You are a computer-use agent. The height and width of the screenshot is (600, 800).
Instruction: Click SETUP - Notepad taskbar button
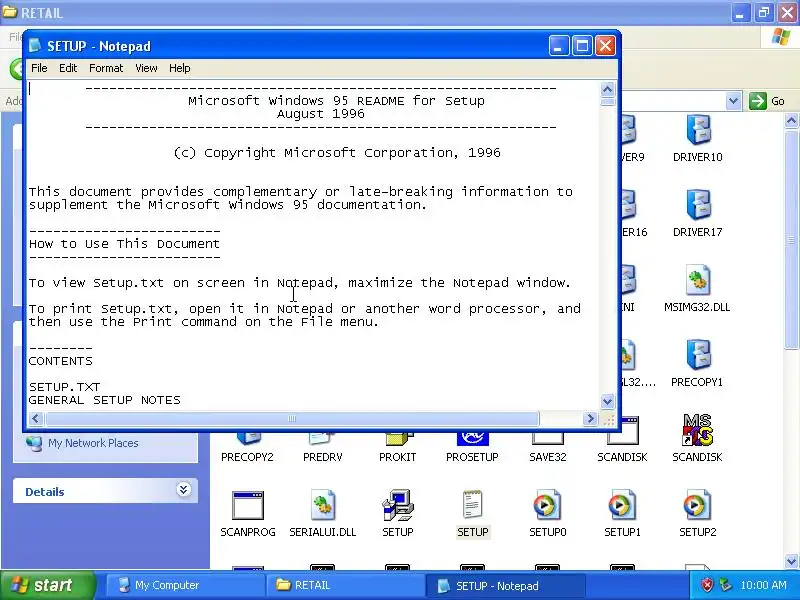tap(504, 585)
